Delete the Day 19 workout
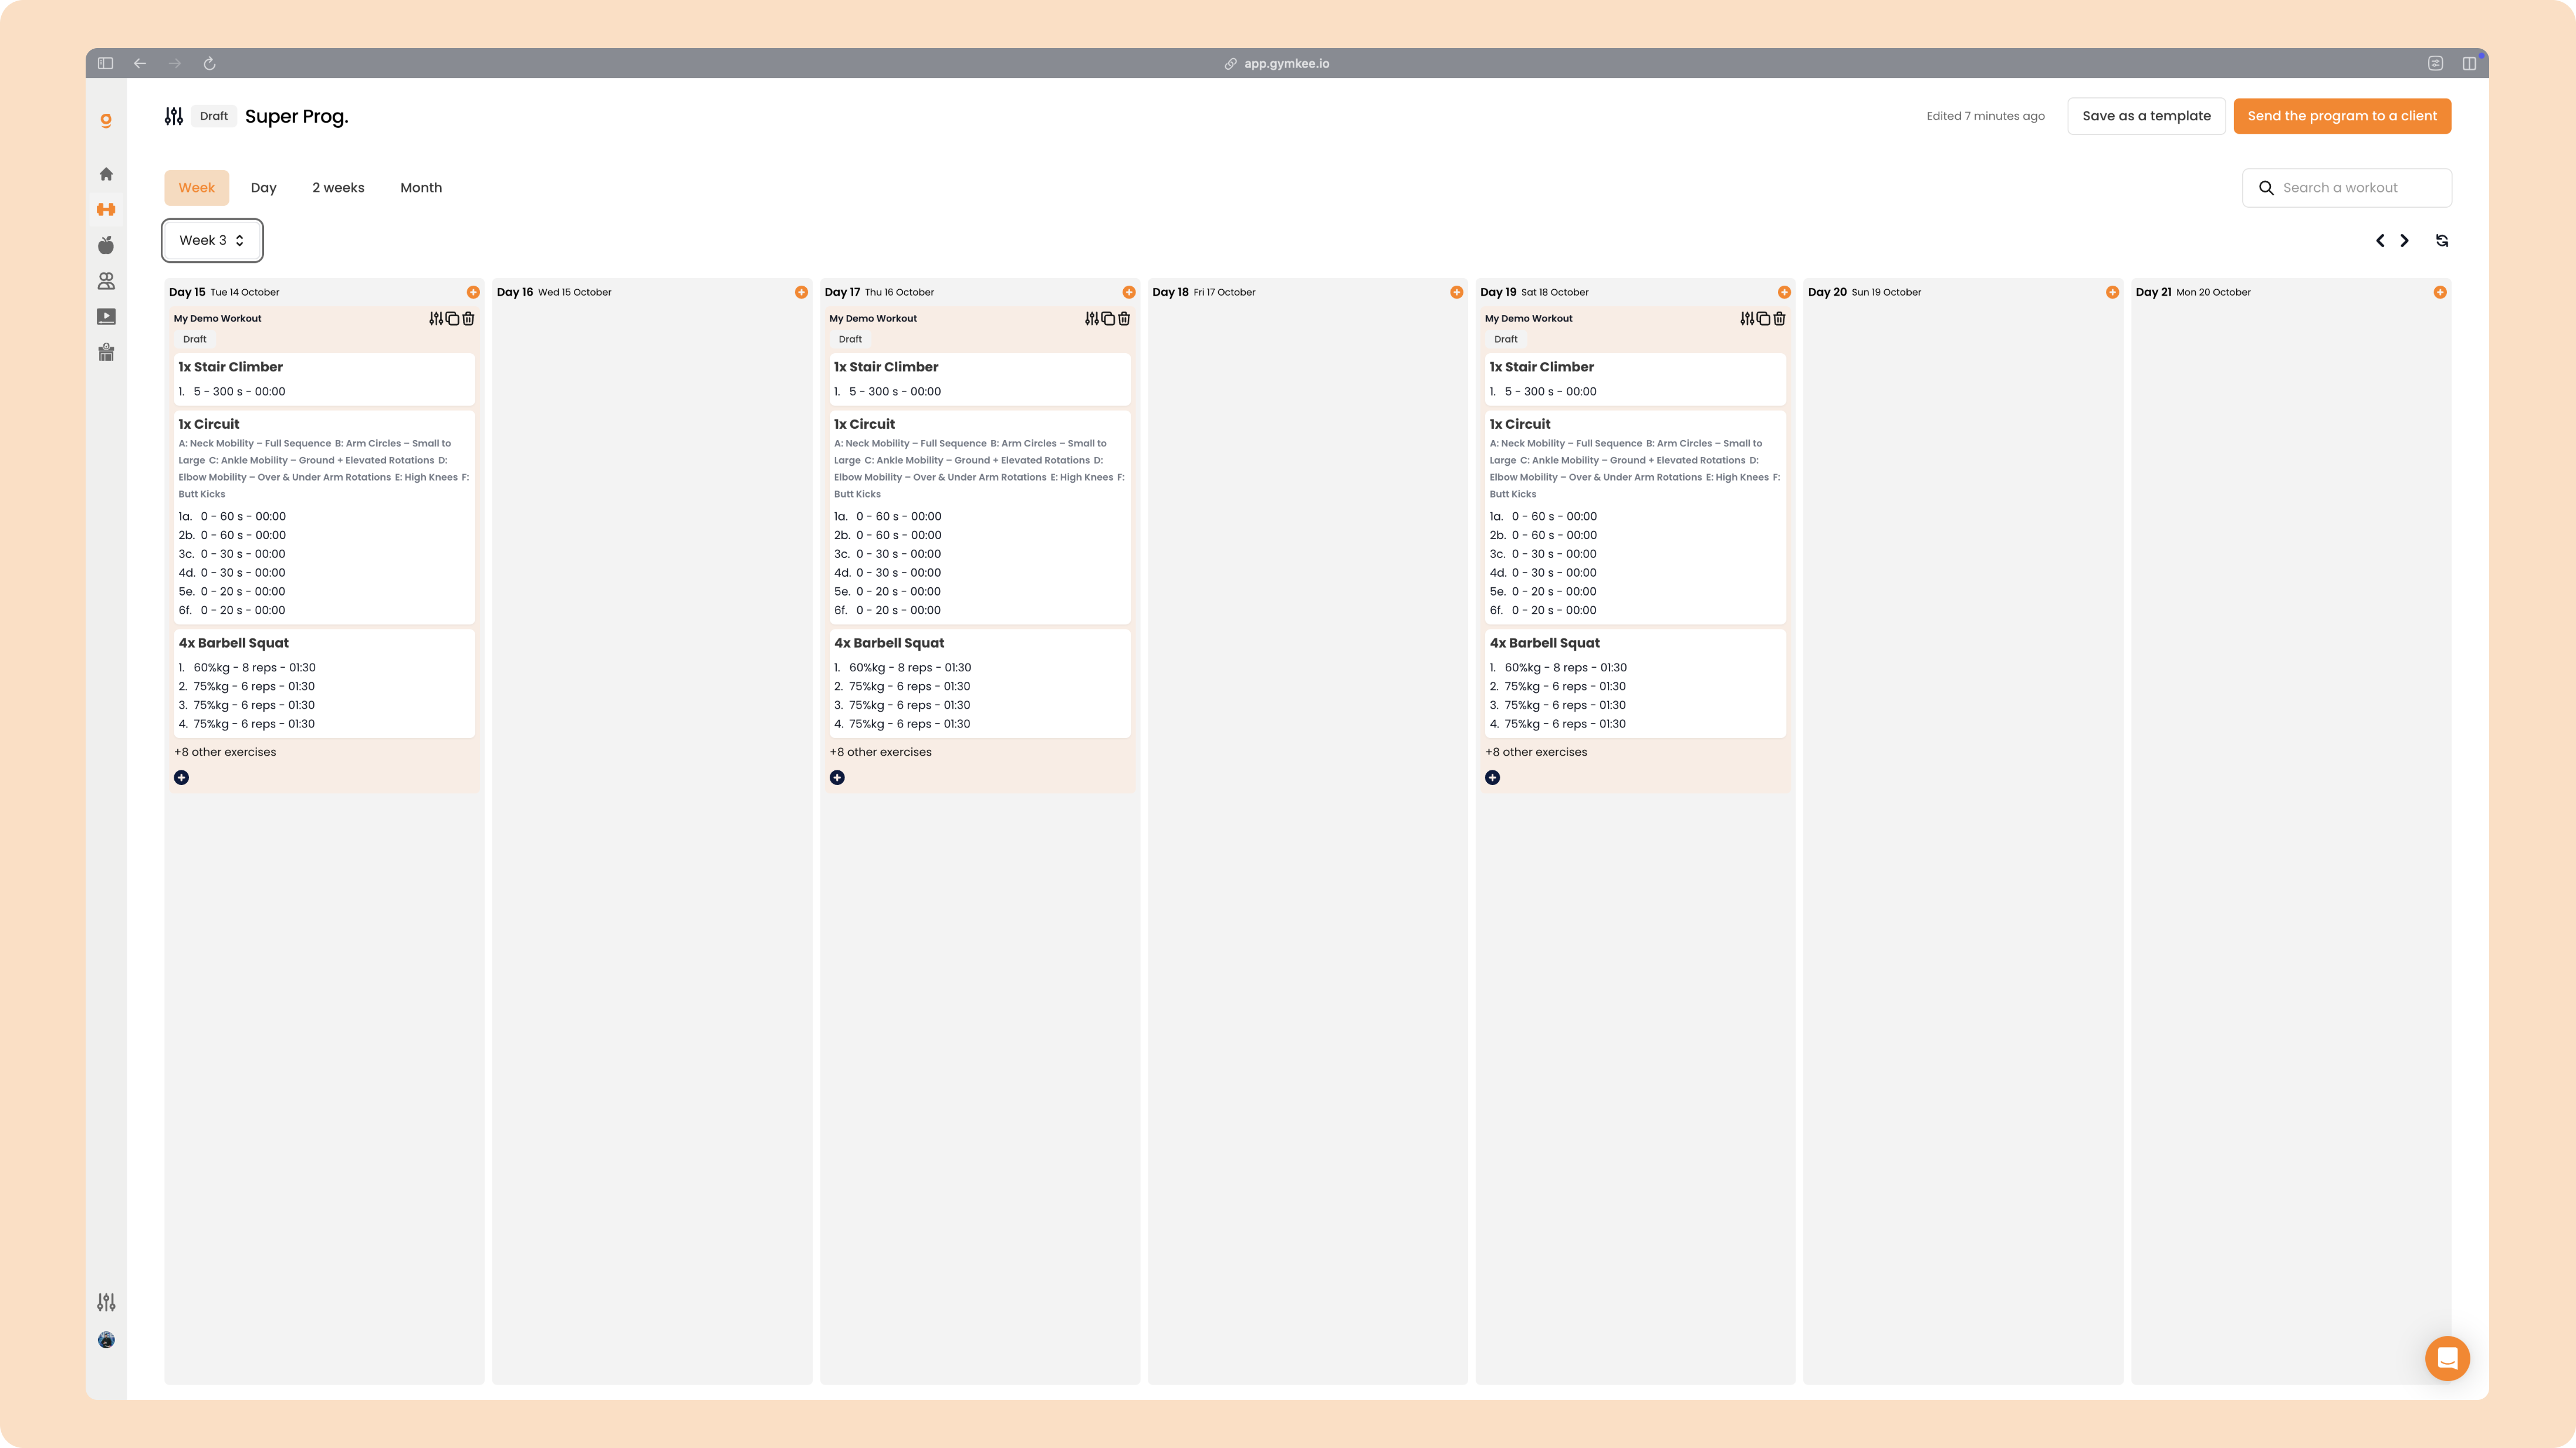This screenshot has height=1448, width=2576. click(1779, 319)
